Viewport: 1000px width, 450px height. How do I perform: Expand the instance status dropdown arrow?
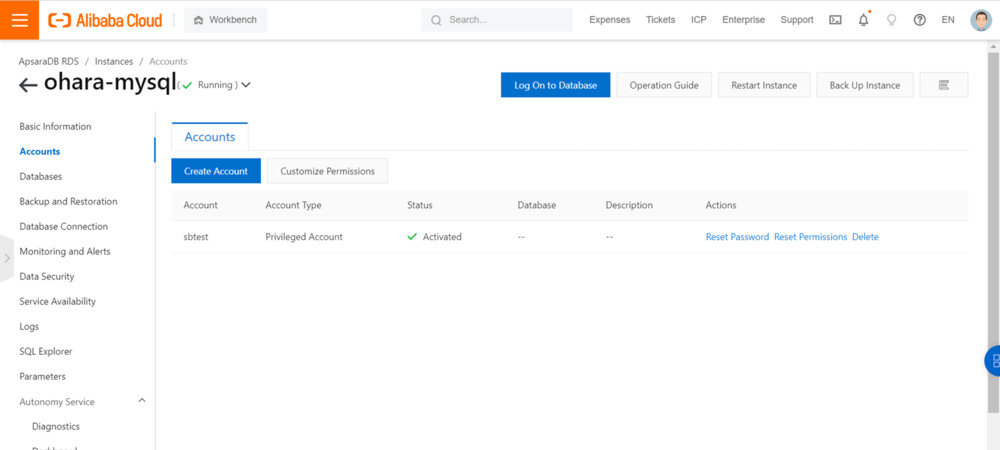[x=246, y=85]
